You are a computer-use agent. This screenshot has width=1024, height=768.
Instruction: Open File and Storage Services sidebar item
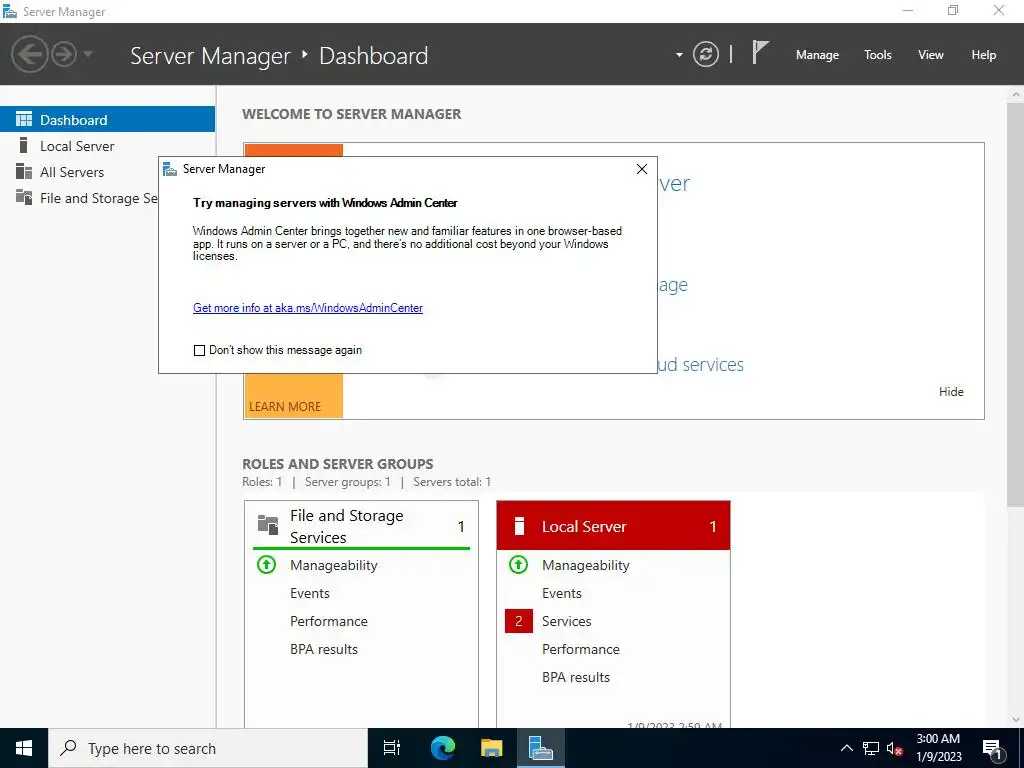coord(79,198)
